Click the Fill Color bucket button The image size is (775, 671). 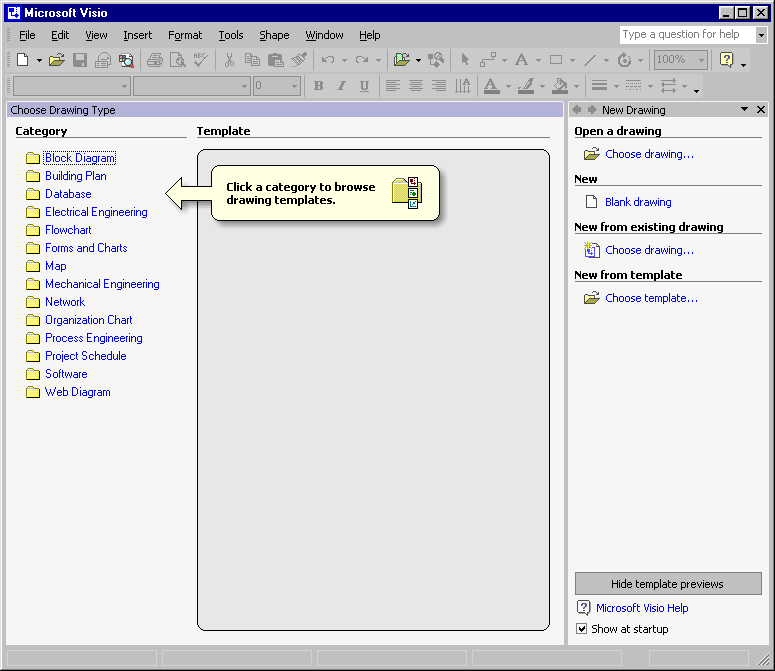560,86
